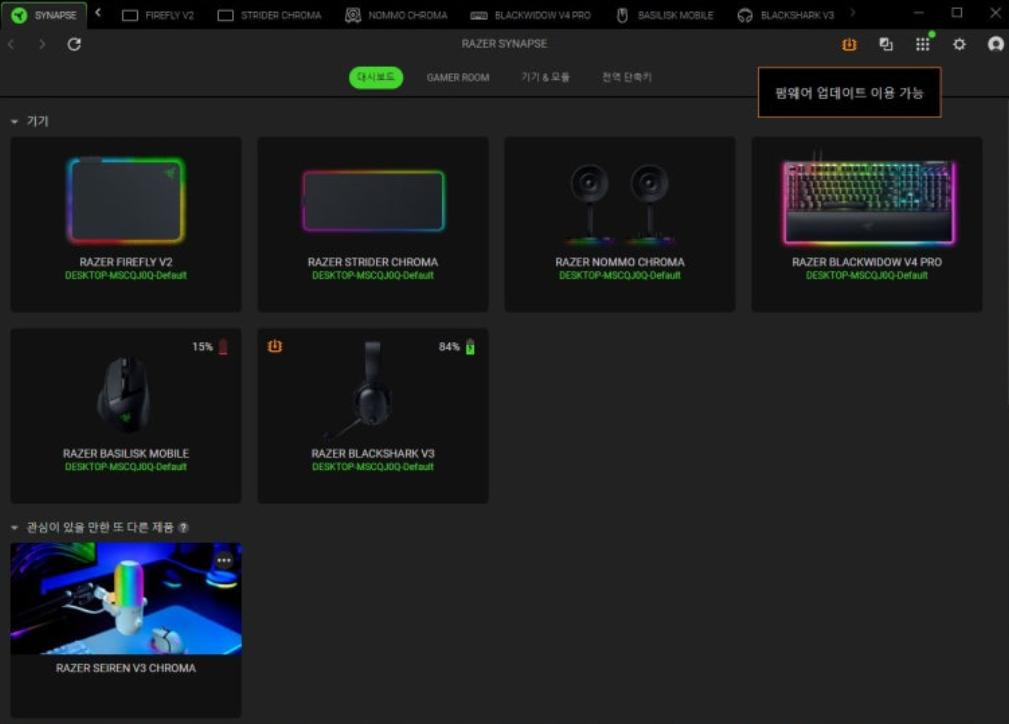Click the BlackShark V3 battery icon

tap(470, 347)
